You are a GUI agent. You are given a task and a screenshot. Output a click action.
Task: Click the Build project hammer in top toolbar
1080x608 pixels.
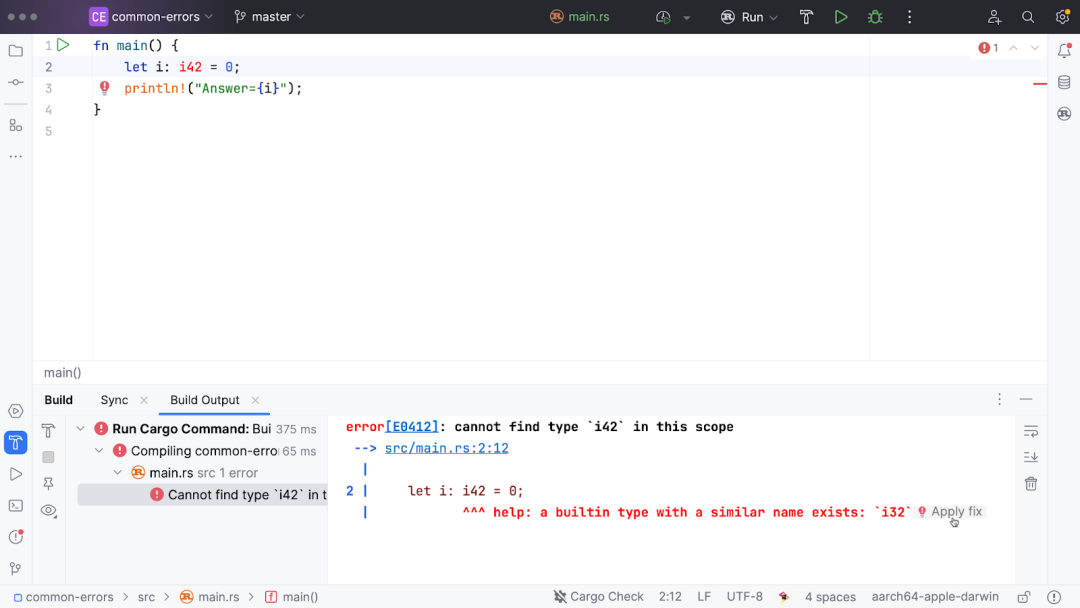tap(807, 17)
